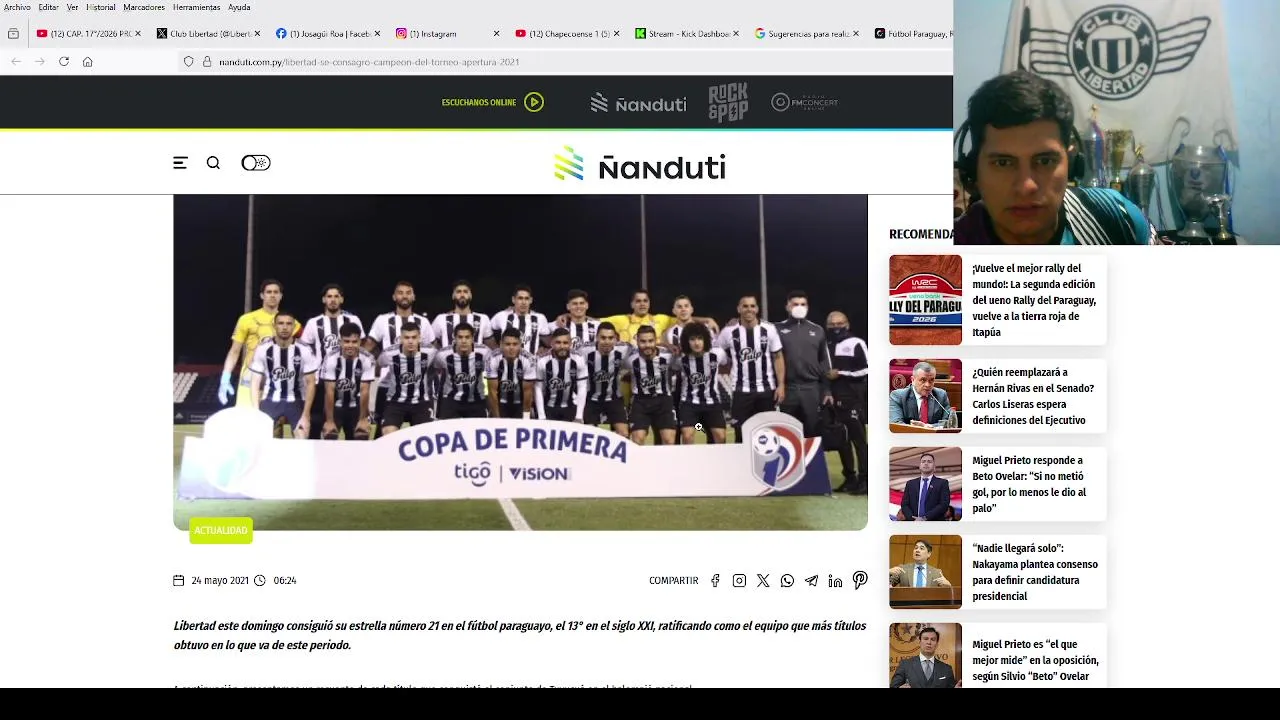Screen dimensions: 1280x720
Task: Open the site hamburger menu
Action: (x=180, y=162)
